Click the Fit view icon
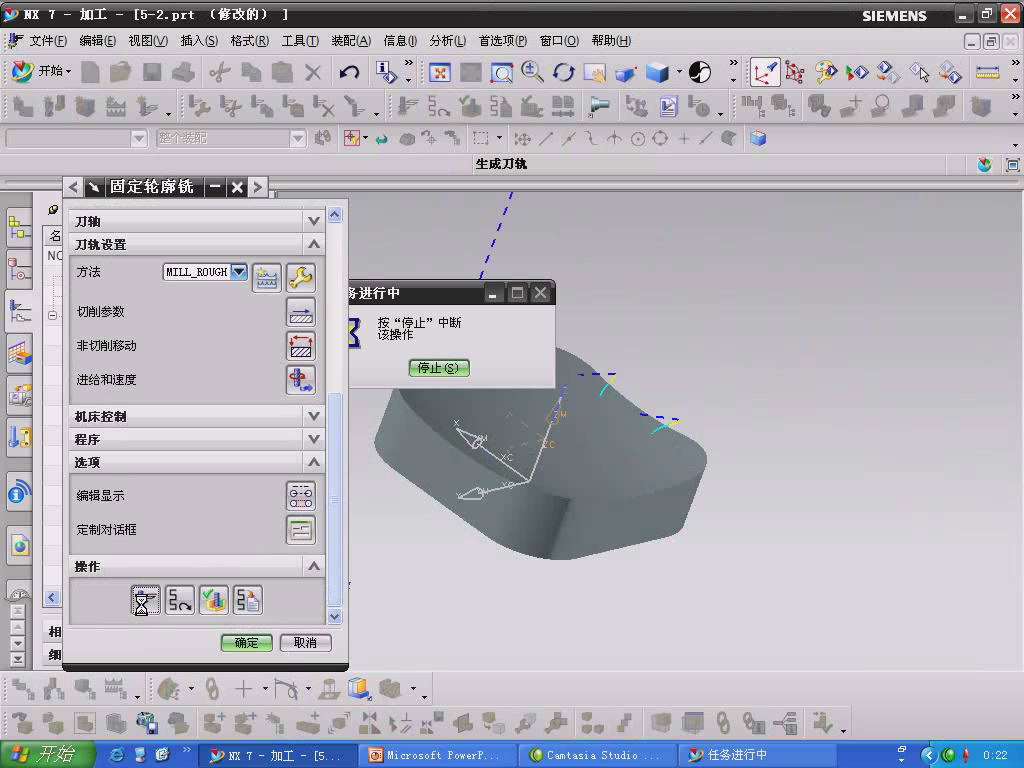Image resolution: width=1024 pixels, height=768 pixels. coord(440,72)
